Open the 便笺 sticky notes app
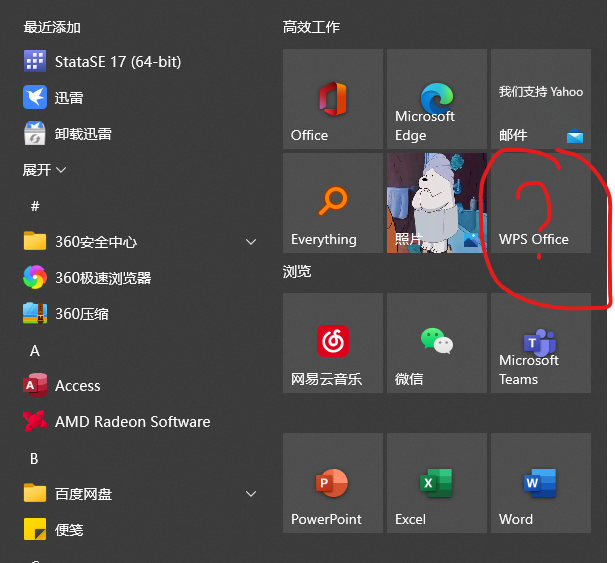Viewport: 615px width, 563px height. point(53,529)
